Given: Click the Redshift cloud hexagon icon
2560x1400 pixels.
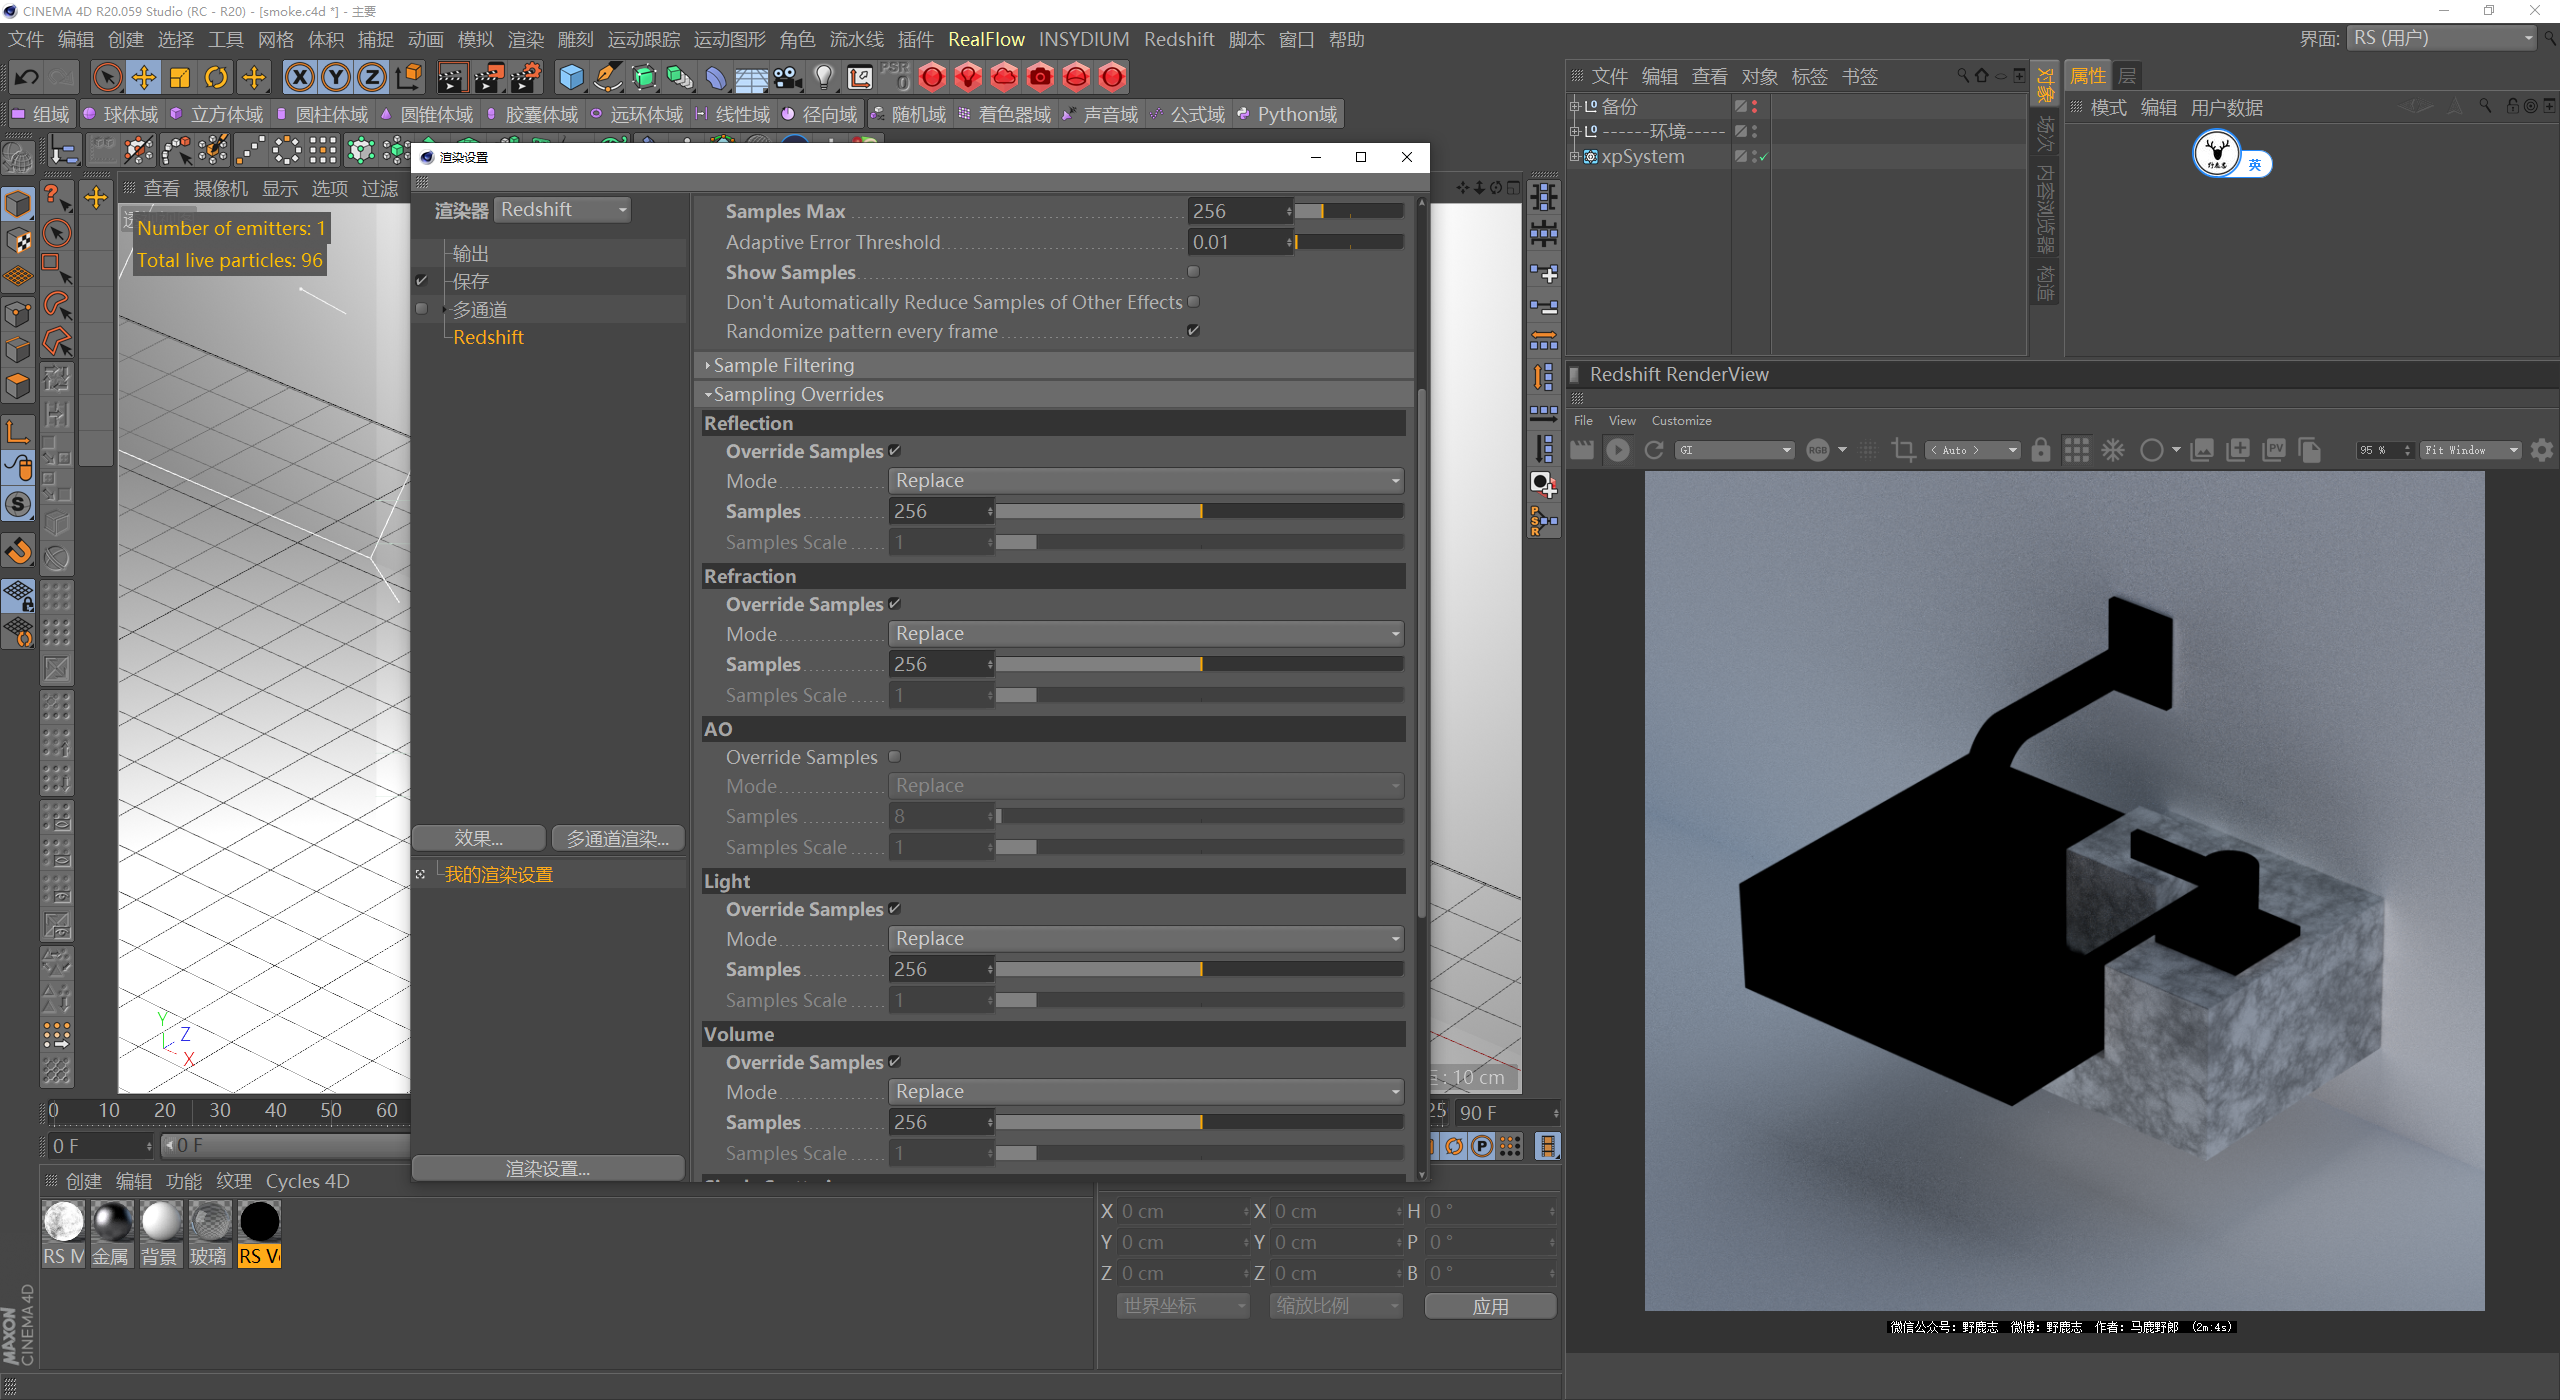Looking at the screenshot, I should coord(1004,77).
